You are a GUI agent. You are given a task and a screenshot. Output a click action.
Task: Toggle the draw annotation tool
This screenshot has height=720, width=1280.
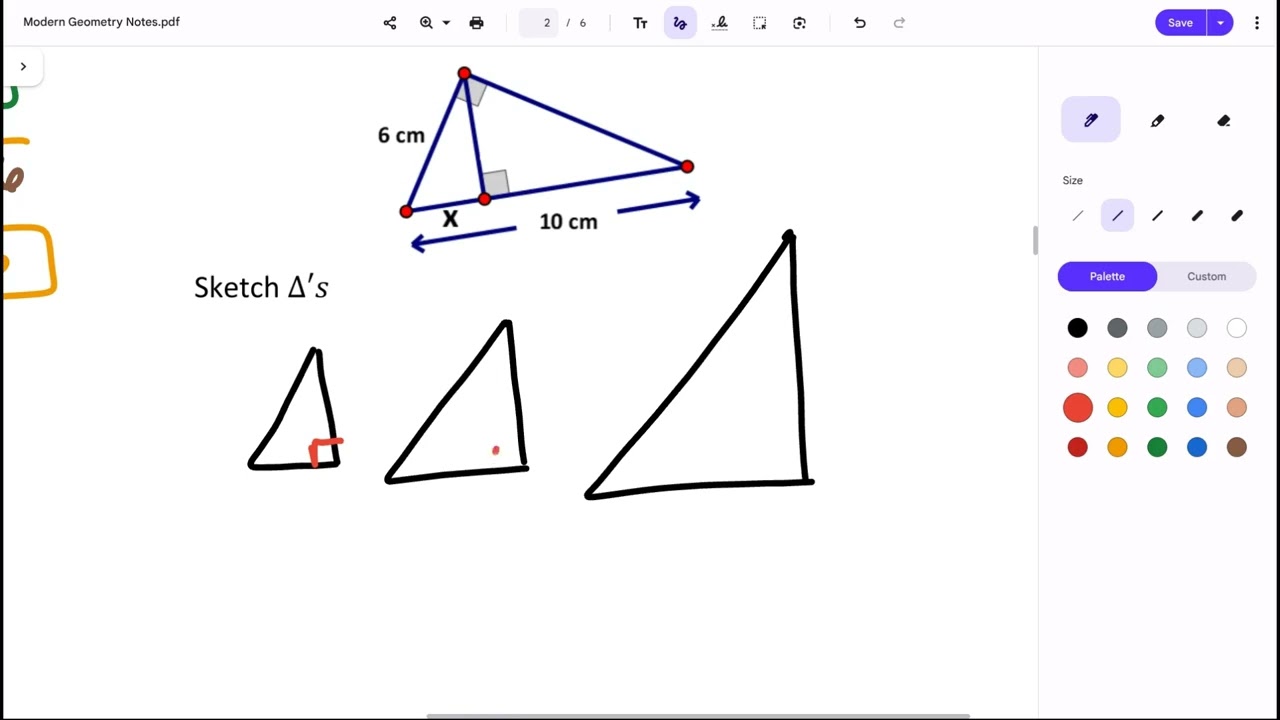(x=680, y=23)
